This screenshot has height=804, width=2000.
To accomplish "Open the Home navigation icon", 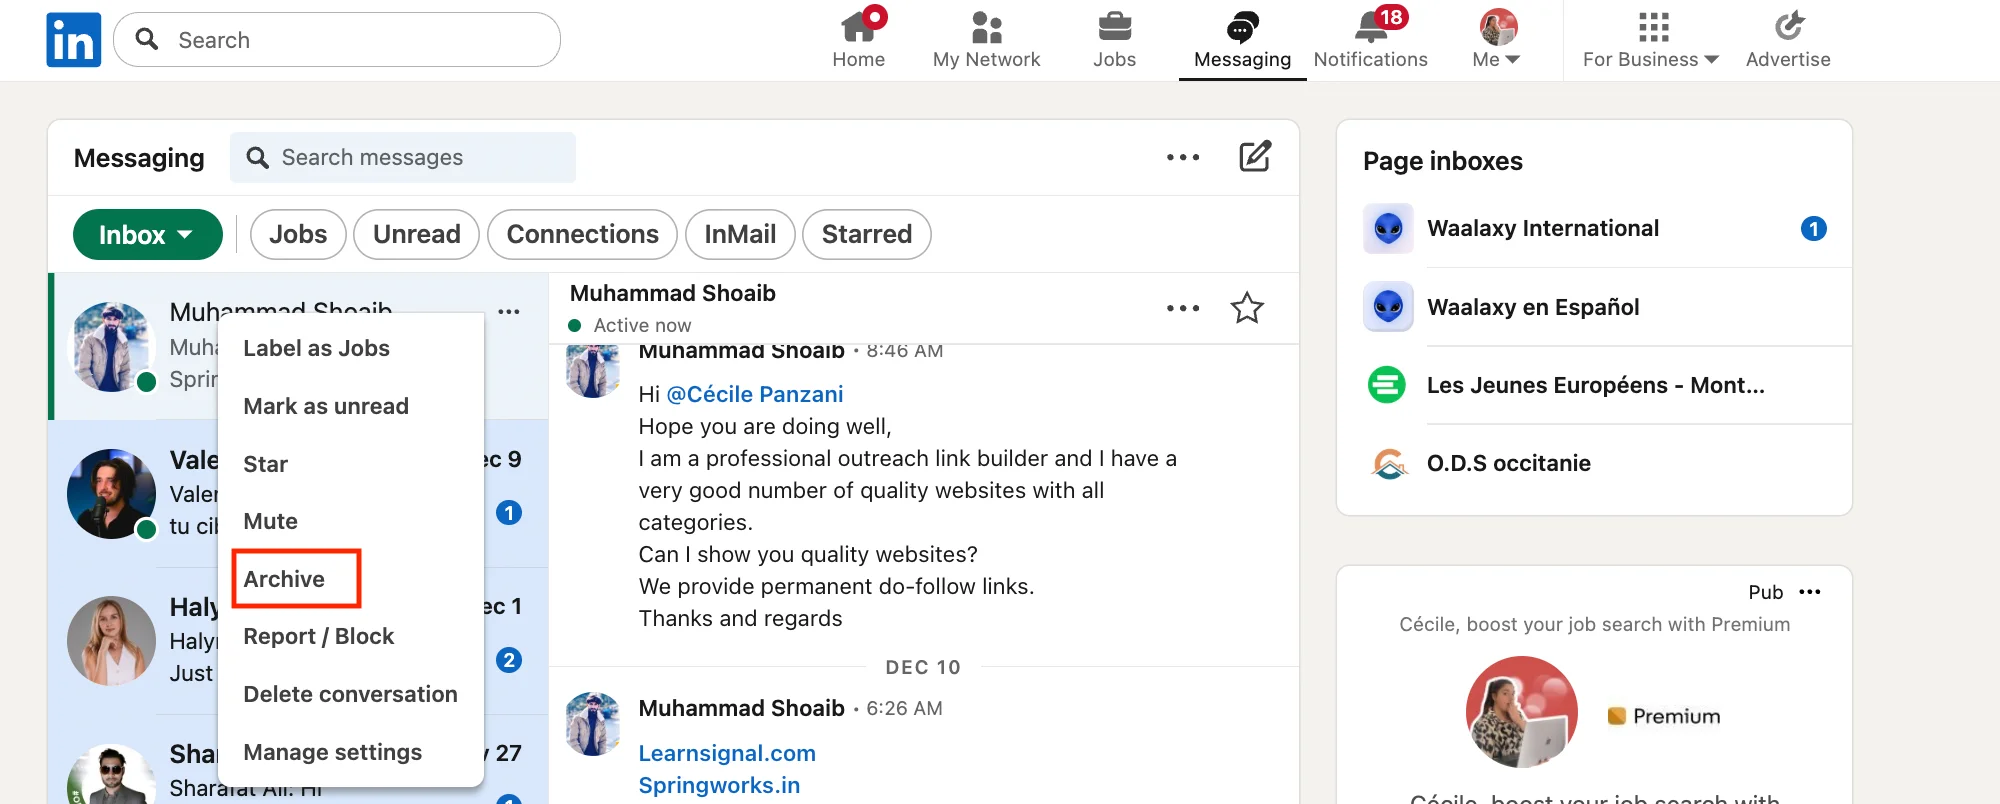I will click(859, 40).
